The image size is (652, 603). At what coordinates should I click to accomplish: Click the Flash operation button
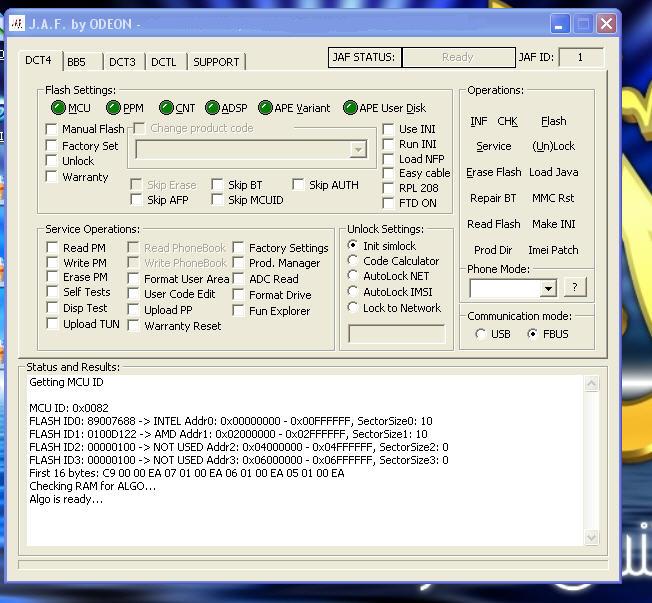click(x=553, y=121)
